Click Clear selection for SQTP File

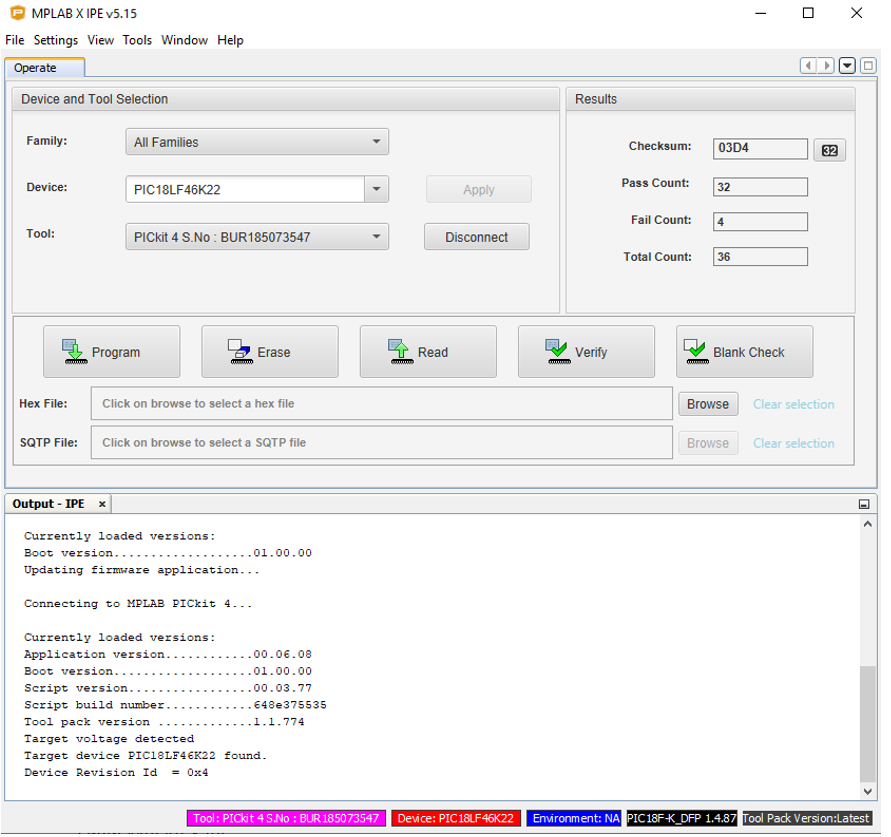pyautogui.click(x=793, y=443)
